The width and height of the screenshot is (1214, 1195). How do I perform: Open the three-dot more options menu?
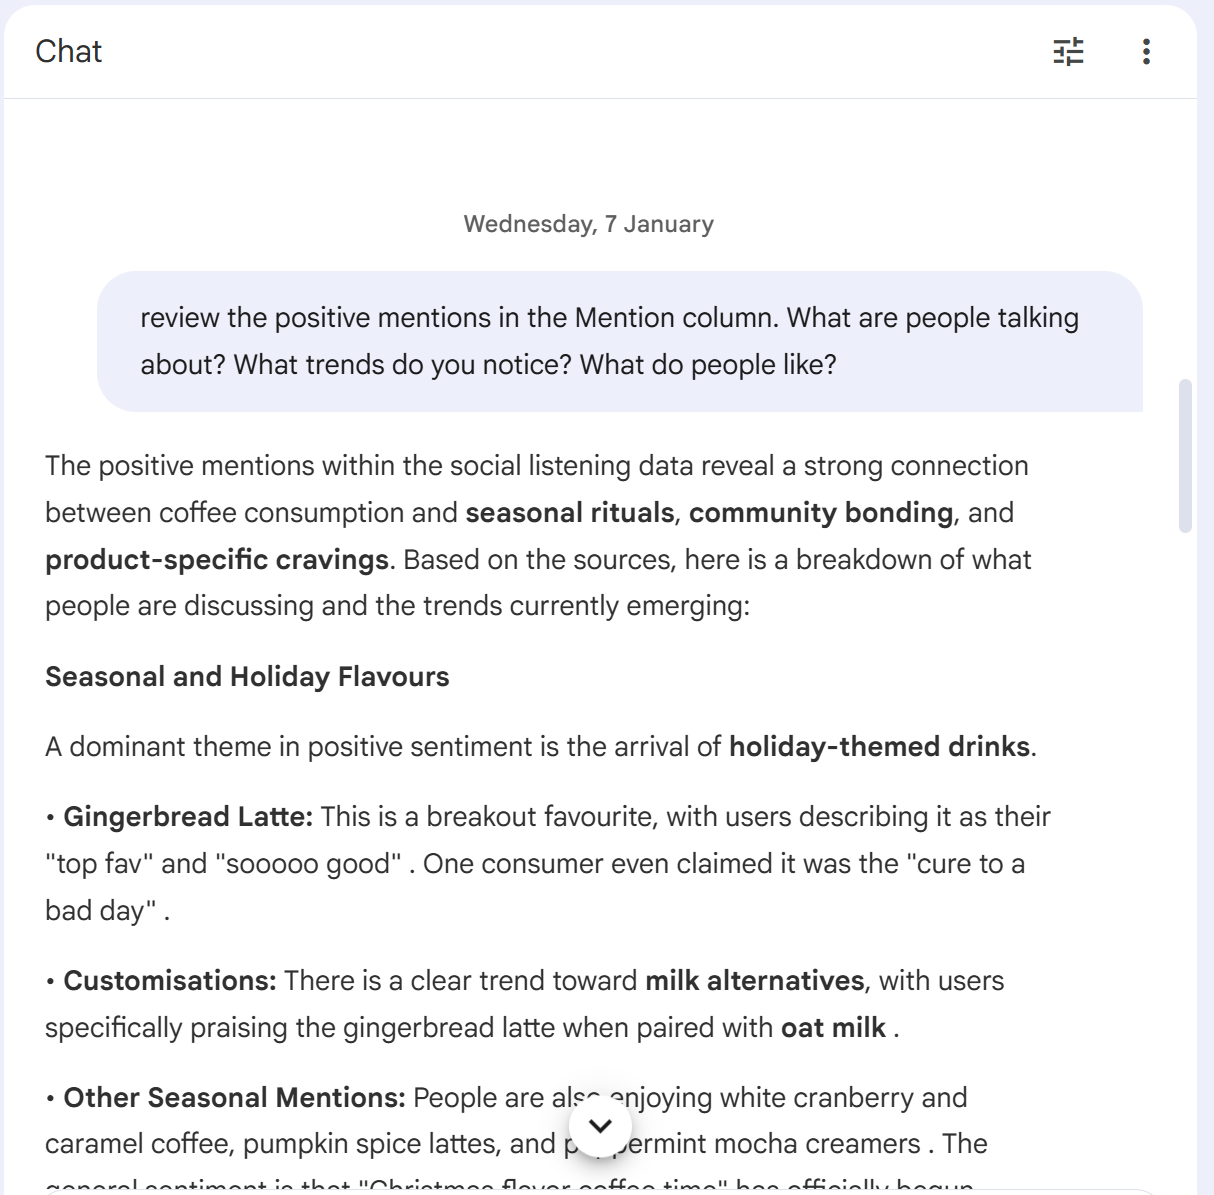pos(1146,51)
